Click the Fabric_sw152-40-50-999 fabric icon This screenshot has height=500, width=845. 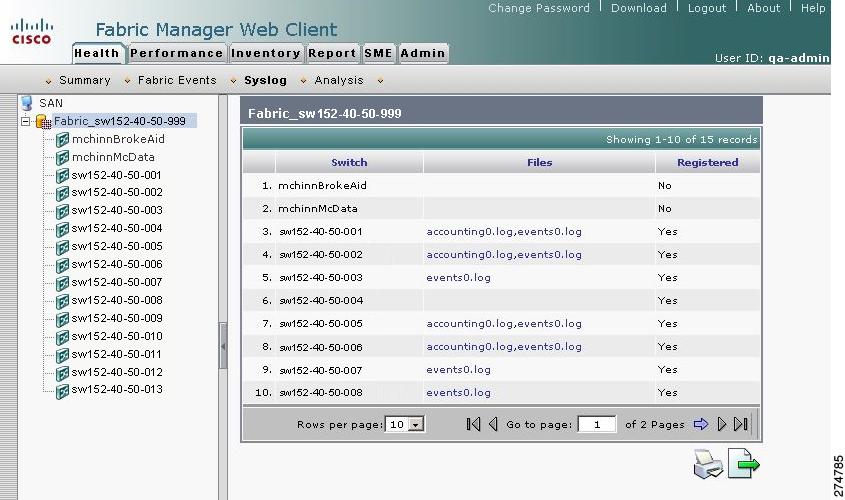point(44,121)
